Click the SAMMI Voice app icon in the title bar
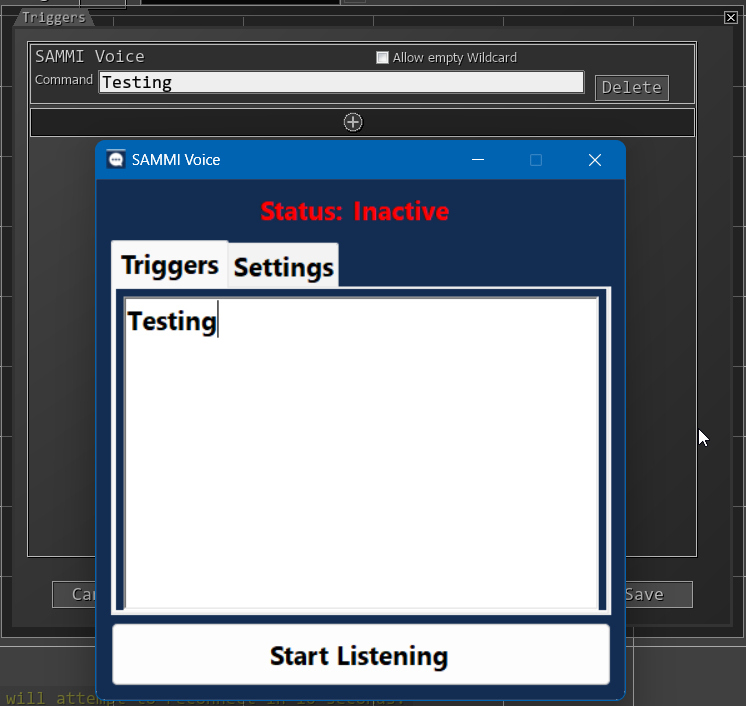746x706 pixels. coord(116,160)
